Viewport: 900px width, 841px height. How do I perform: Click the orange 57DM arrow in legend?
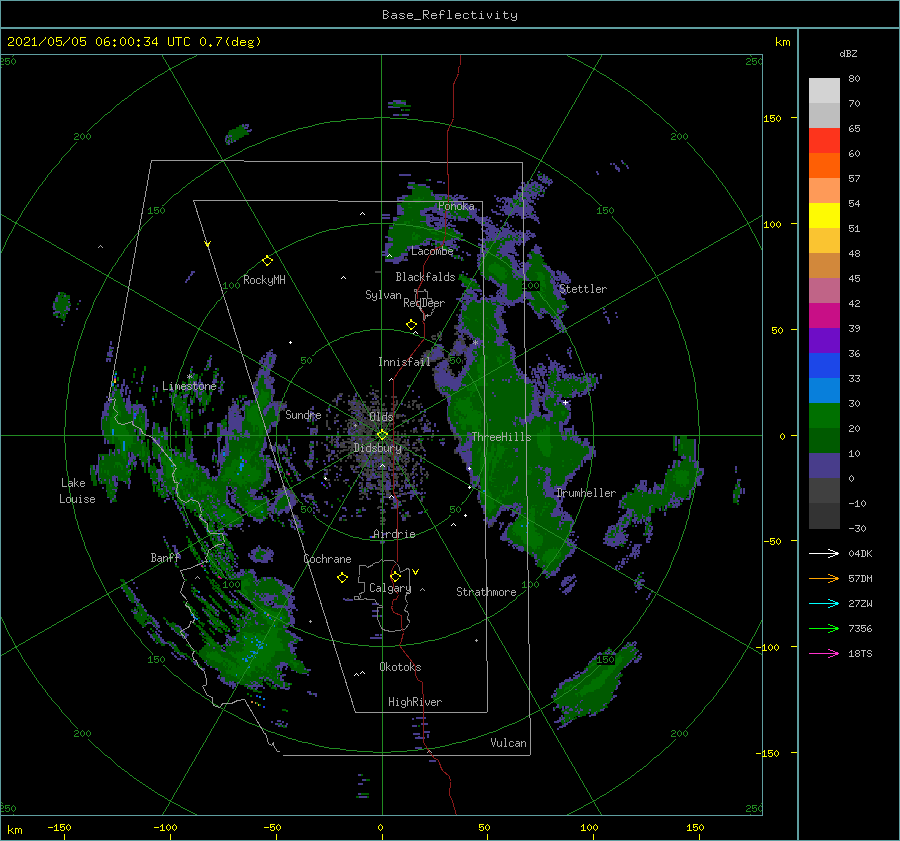[x=824, y=579]
